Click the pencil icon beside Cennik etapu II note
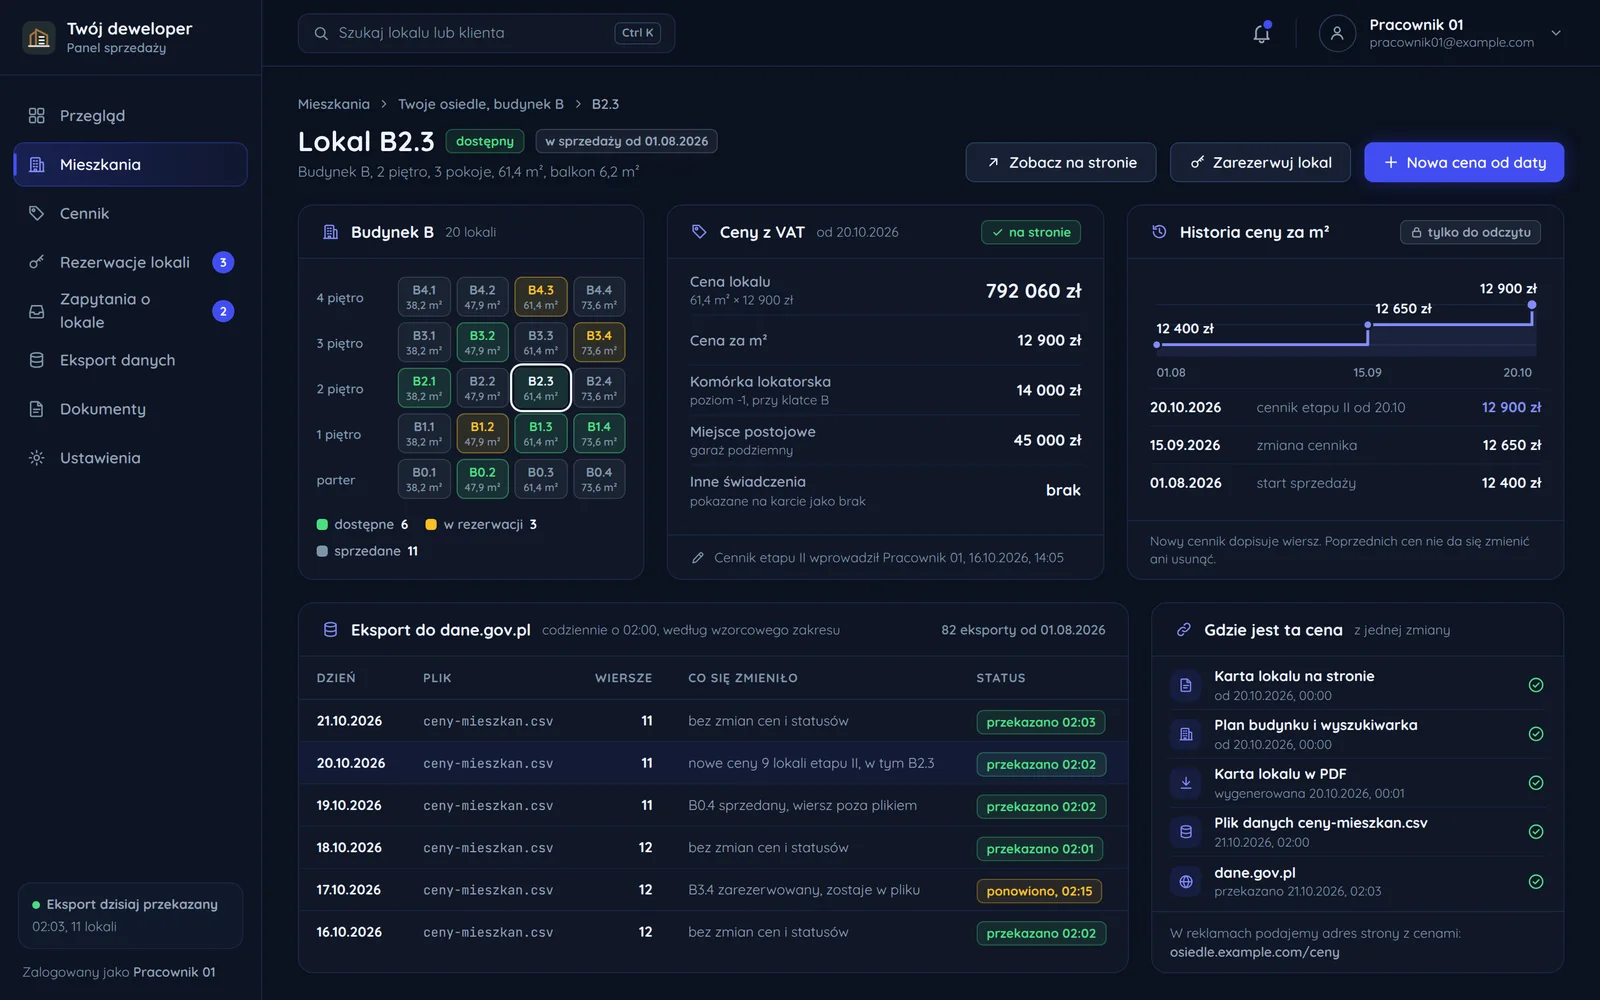The width and height of the screenshot is (1600, 1000). (698, 558)
